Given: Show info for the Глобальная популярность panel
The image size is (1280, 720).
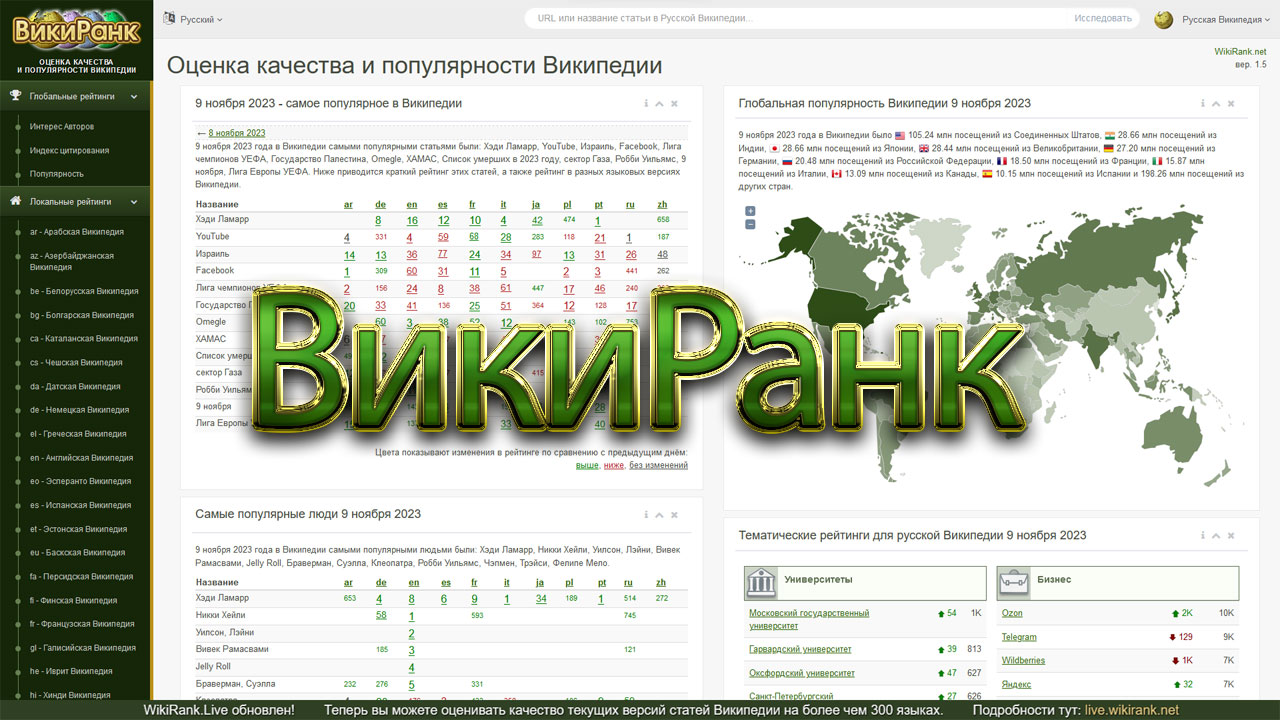Looking at the screenshot, I should [x=1203, y=103].
